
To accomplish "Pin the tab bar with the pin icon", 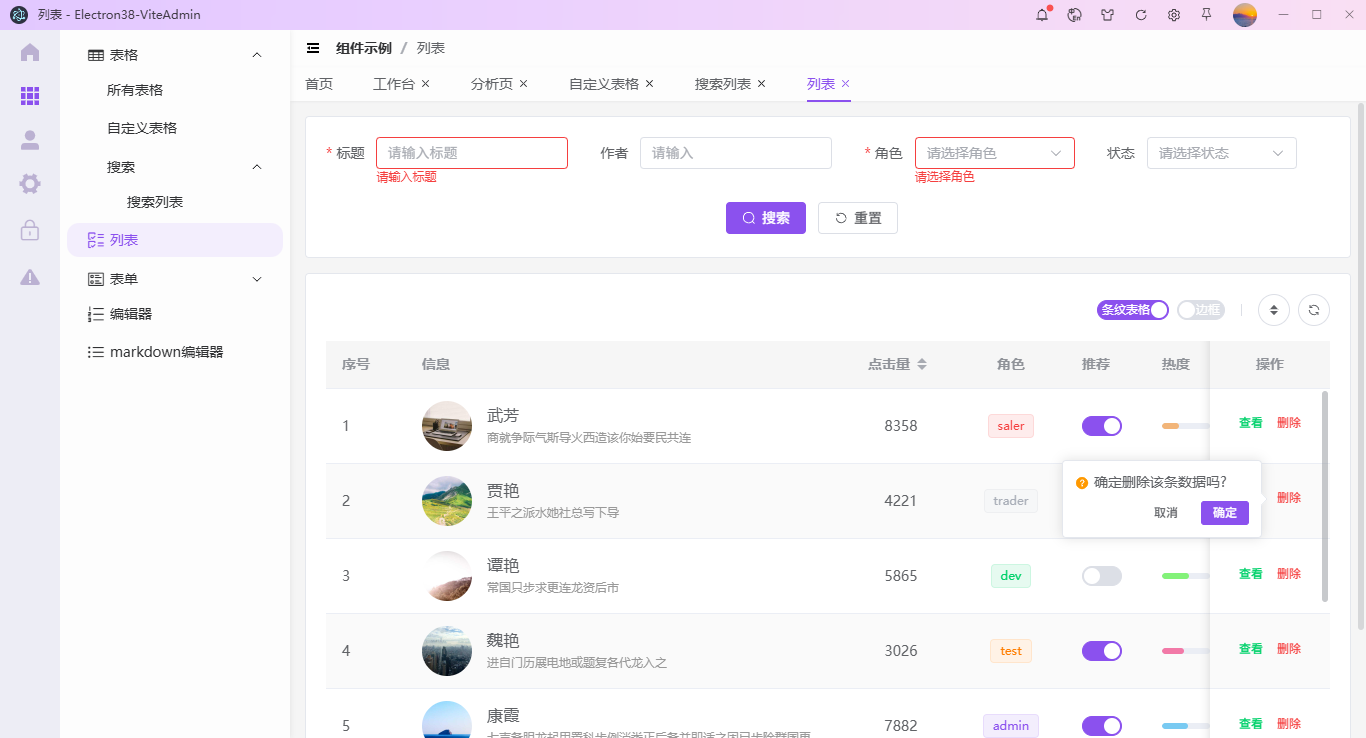I will tap(1206, 15).
